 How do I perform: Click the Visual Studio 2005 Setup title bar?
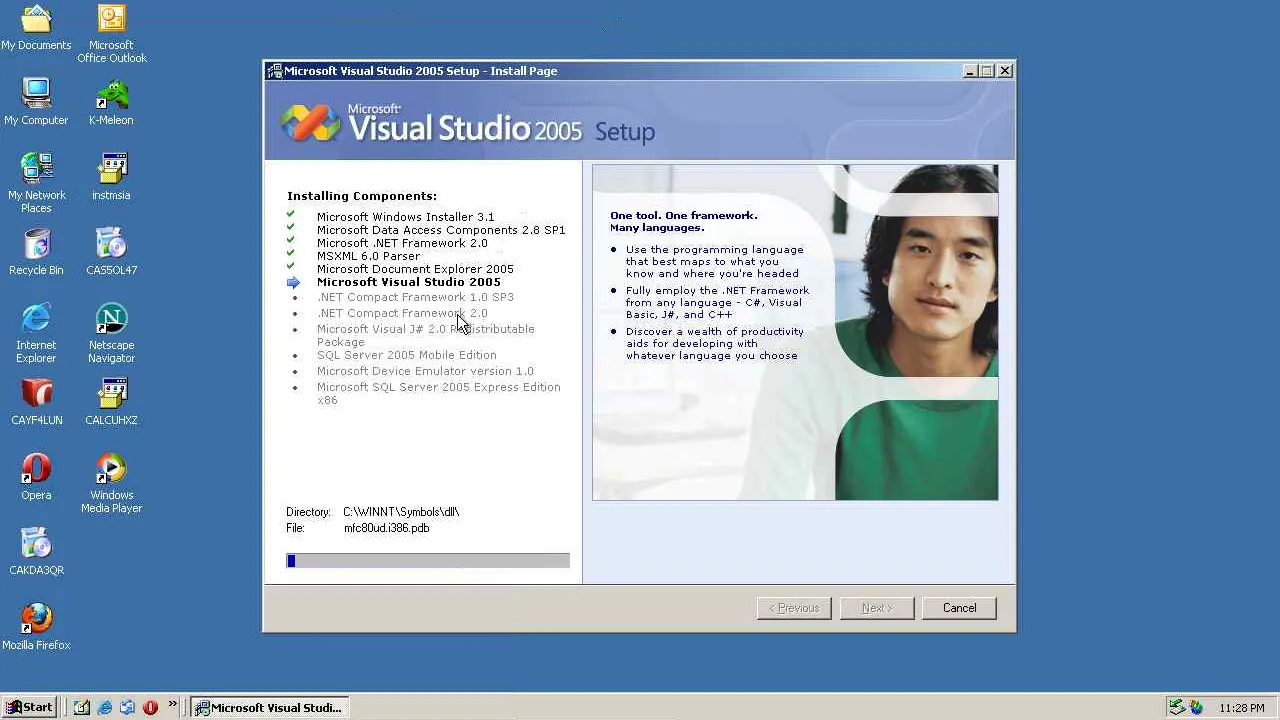click(x=640, y=71)
